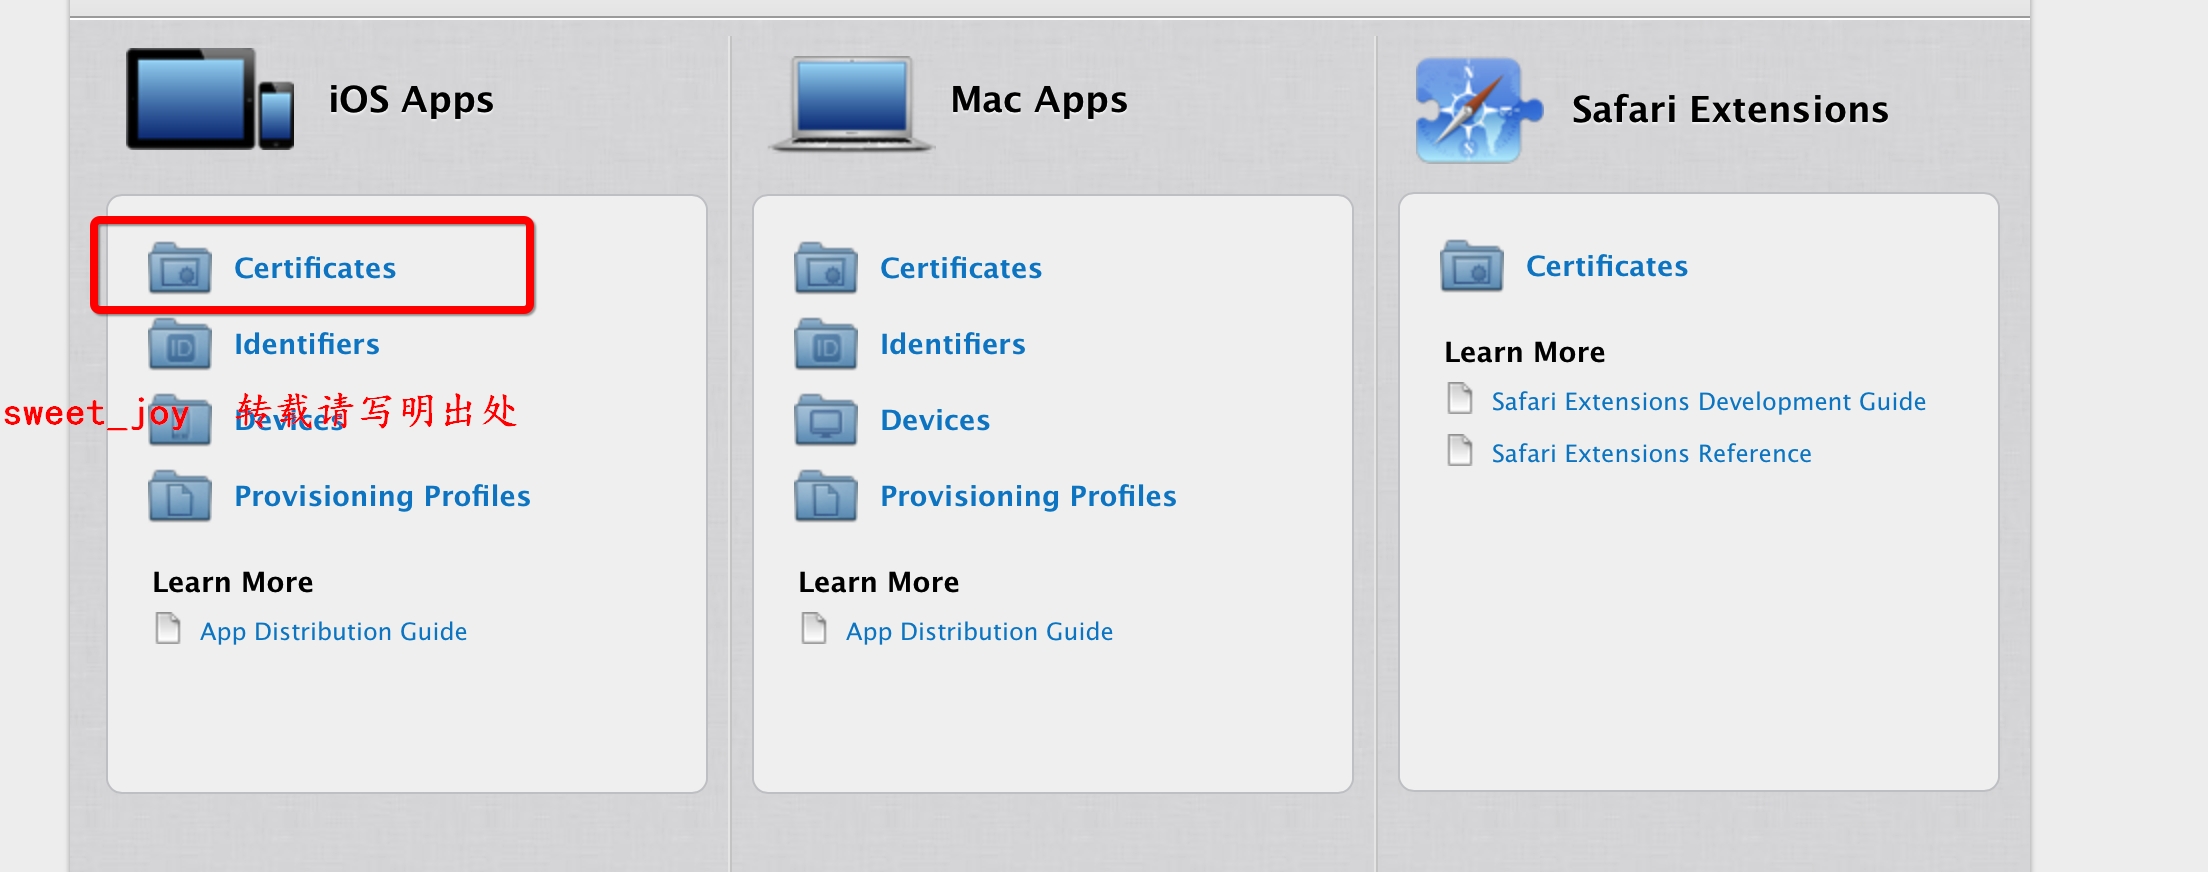Open Provisioning Profiles link under iOS Apps
Image resolution: width=2208 pixels, height=872 pixels.
(382, 497)
